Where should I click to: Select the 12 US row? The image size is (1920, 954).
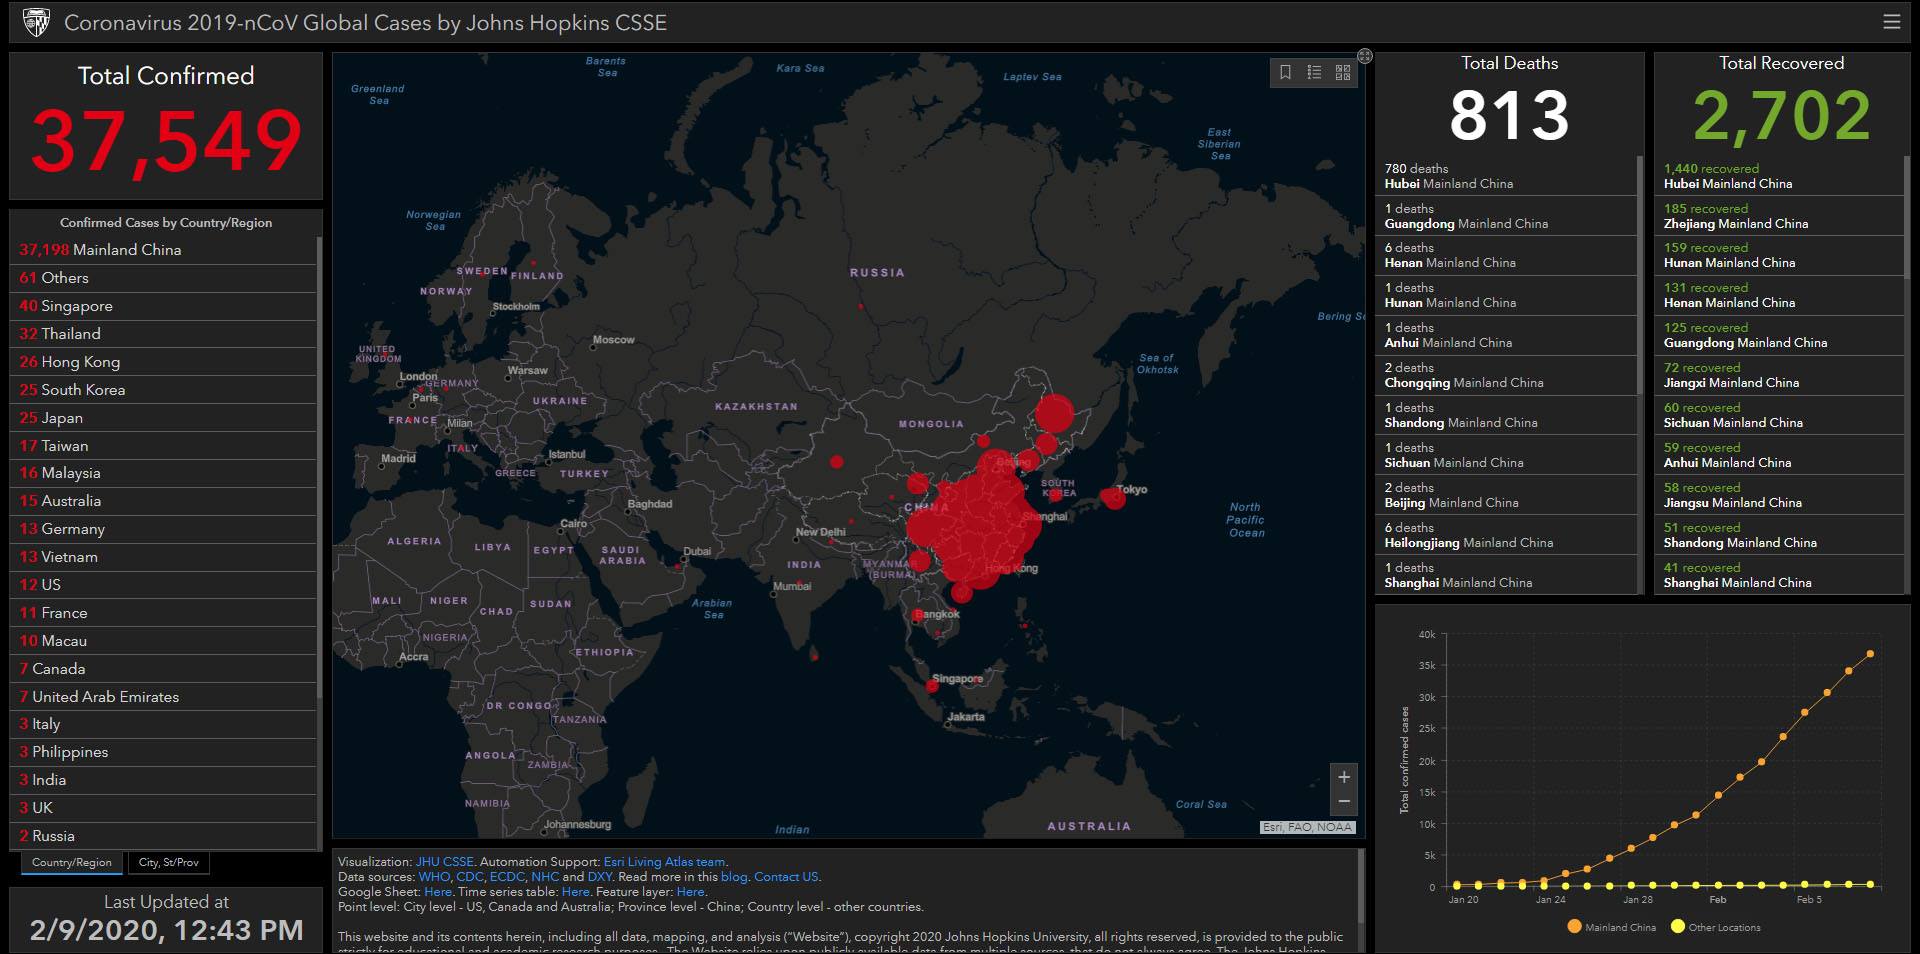pos(163,585)
